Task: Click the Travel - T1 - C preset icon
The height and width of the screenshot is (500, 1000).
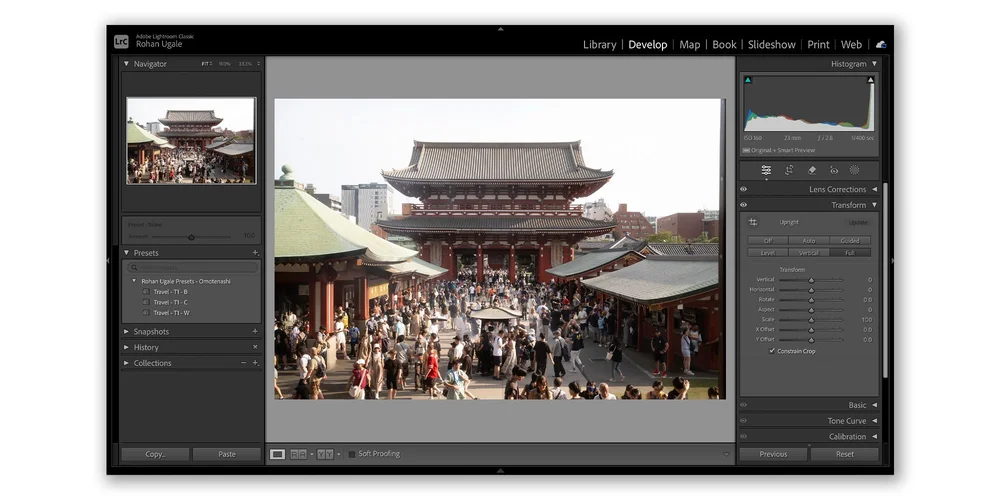Action: (146, 302)
